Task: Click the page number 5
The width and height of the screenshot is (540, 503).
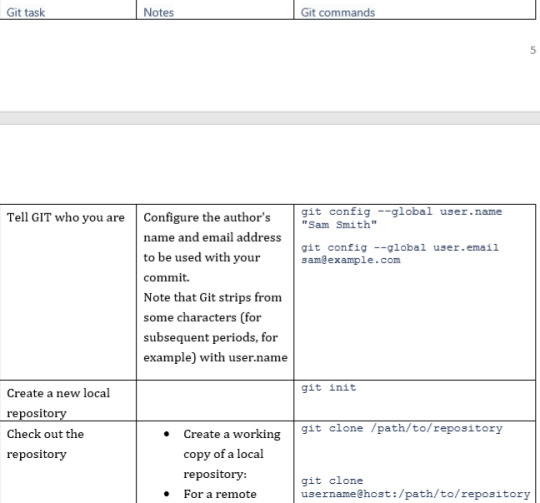Action: pyautogui.click(x=533, y=50)
